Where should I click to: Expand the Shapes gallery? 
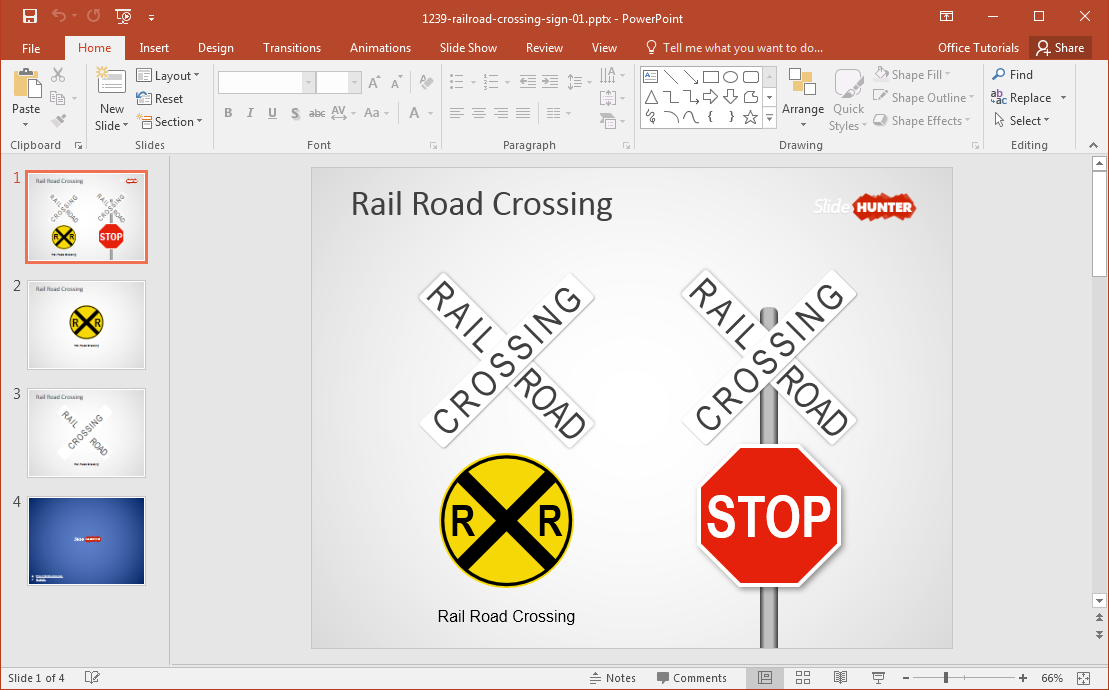[x=768, y=118]
